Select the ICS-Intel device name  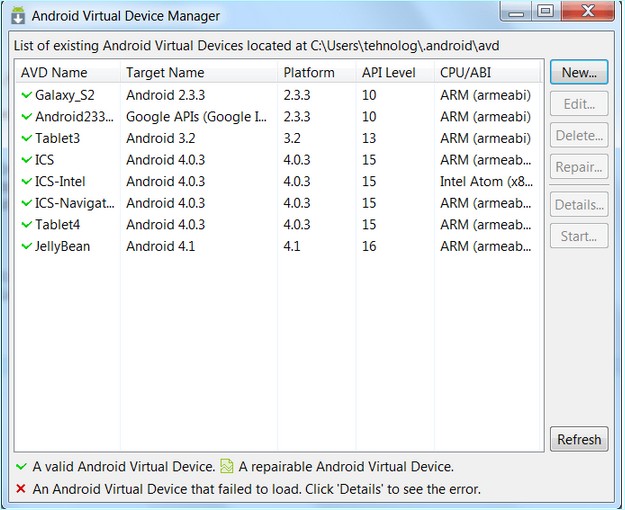click(x=60, y=181)
